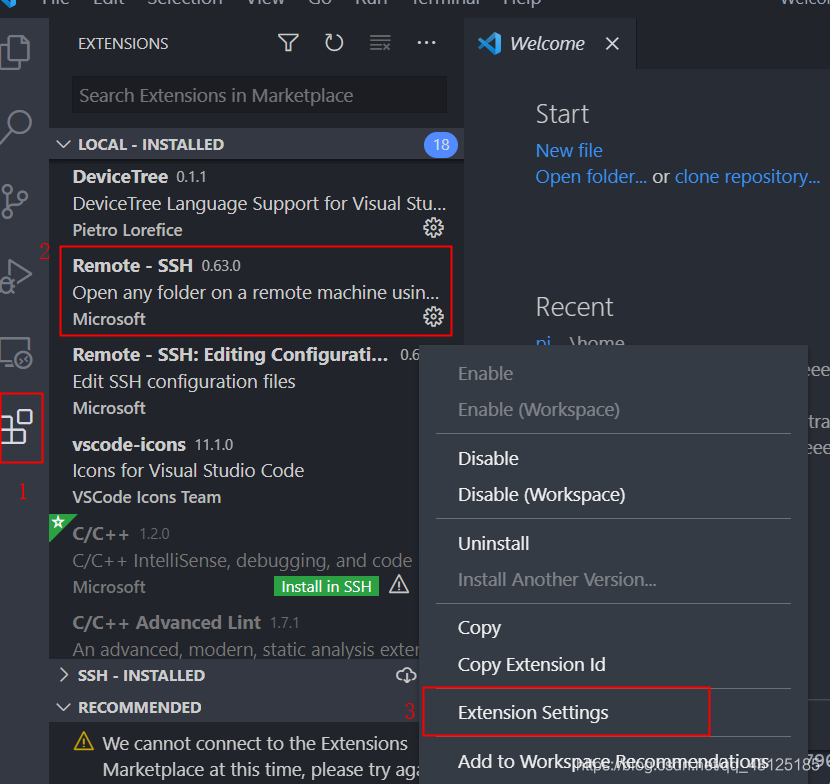The image size is (830, 784).
Task: Click cloud install icon in SSH - INSTALLED header
Action: click(406, 675)
